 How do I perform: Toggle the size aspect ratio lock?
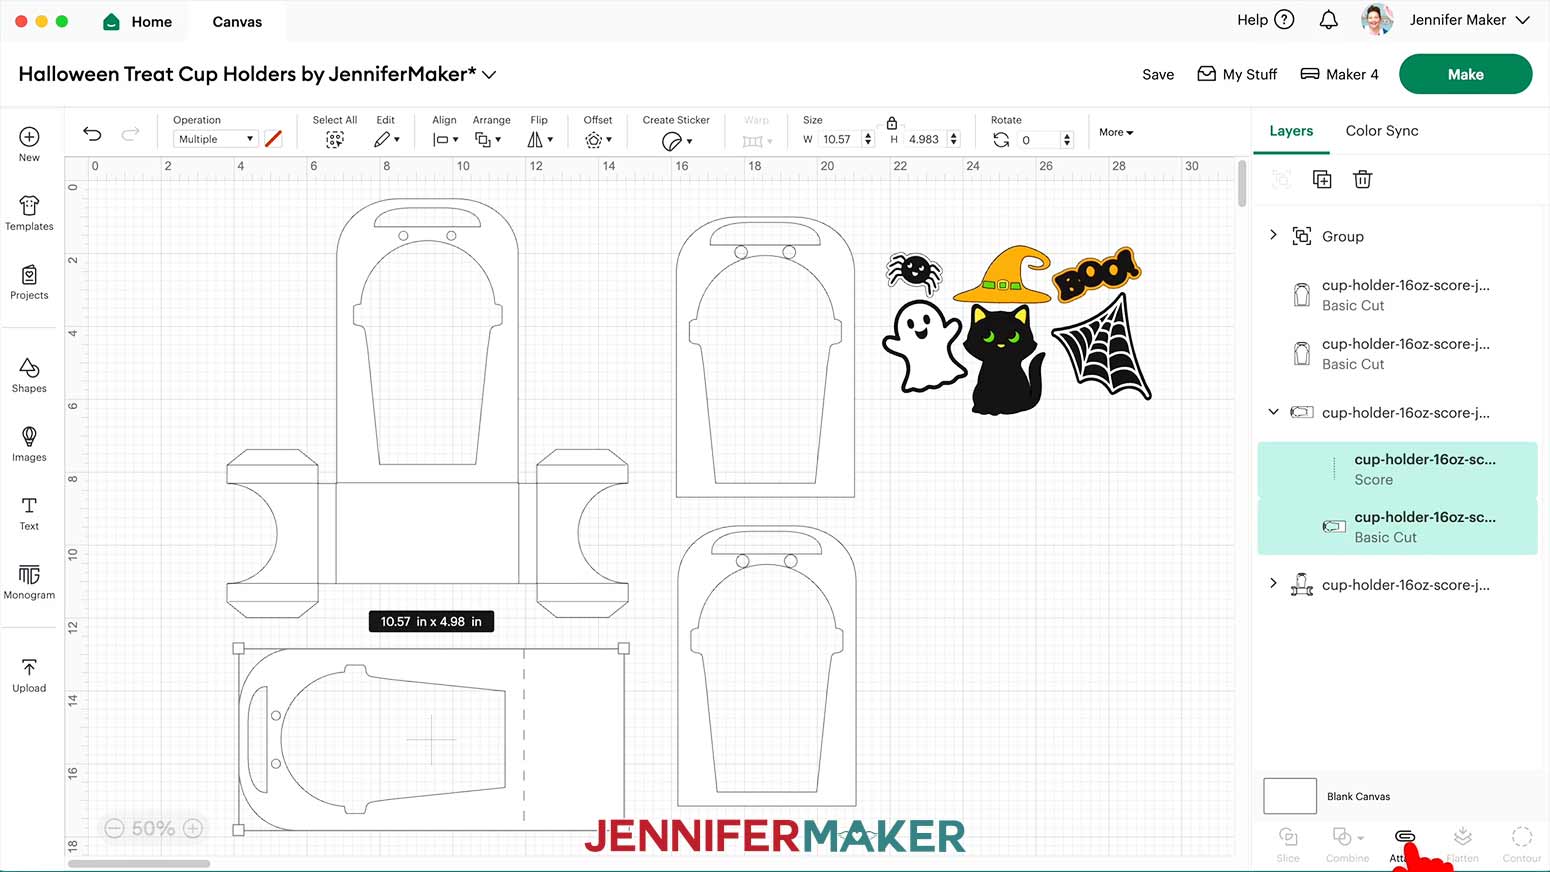click(x=891, y=122)
